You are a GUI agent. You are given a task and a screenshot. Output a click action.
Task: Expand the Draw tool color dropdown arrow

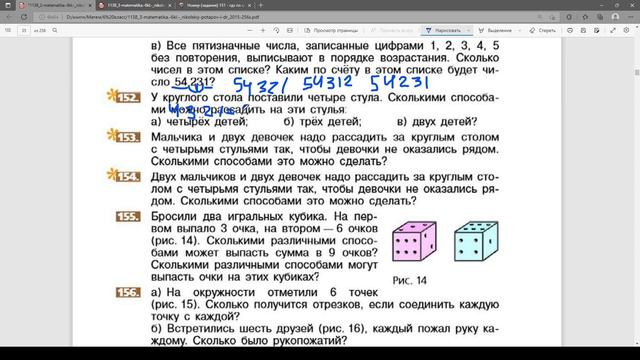point(469,30)
